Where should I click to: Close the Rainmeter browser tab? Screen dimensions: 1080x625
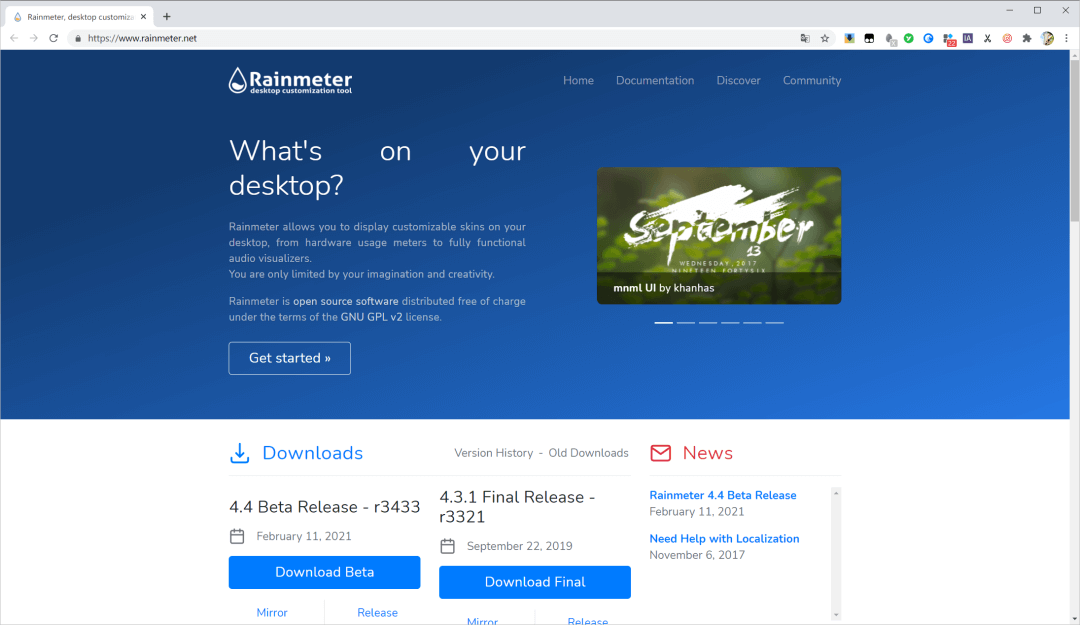coord(143,17)
